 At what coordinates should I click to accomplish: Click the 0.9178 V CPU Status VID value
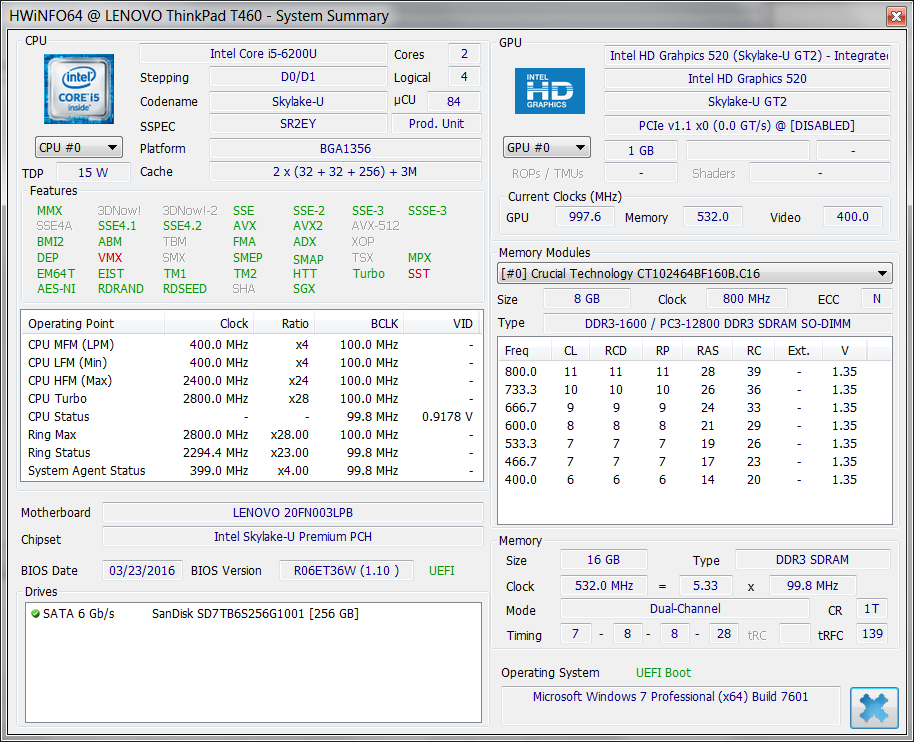click(x=447, y=417)
